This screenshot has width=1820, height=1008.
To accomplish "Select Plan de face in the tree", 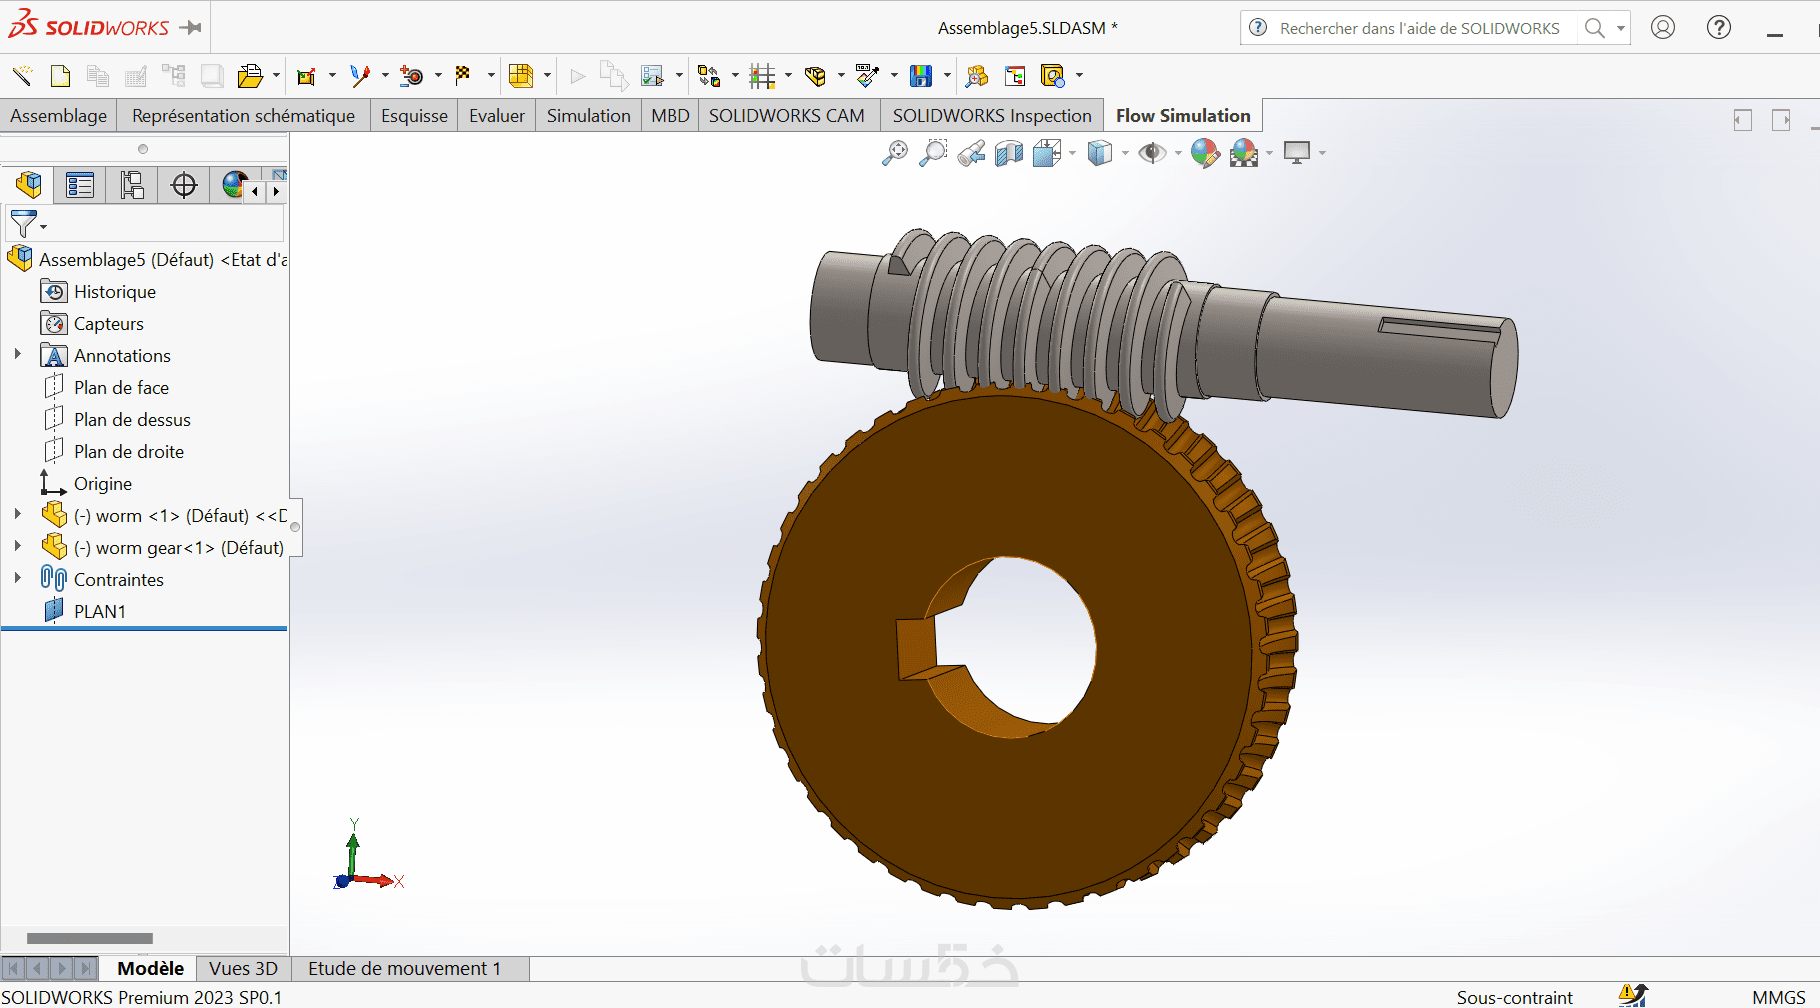I will point(121,388).
